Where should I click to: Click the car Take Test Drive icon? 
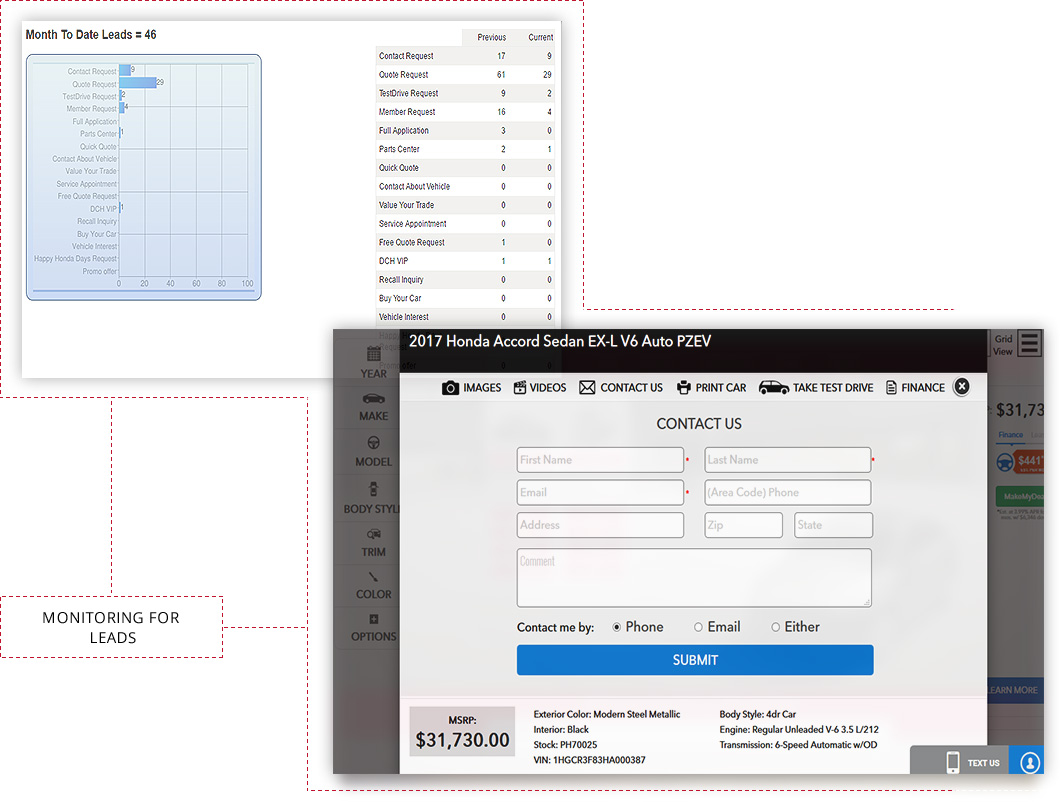(x=773, y=388)
